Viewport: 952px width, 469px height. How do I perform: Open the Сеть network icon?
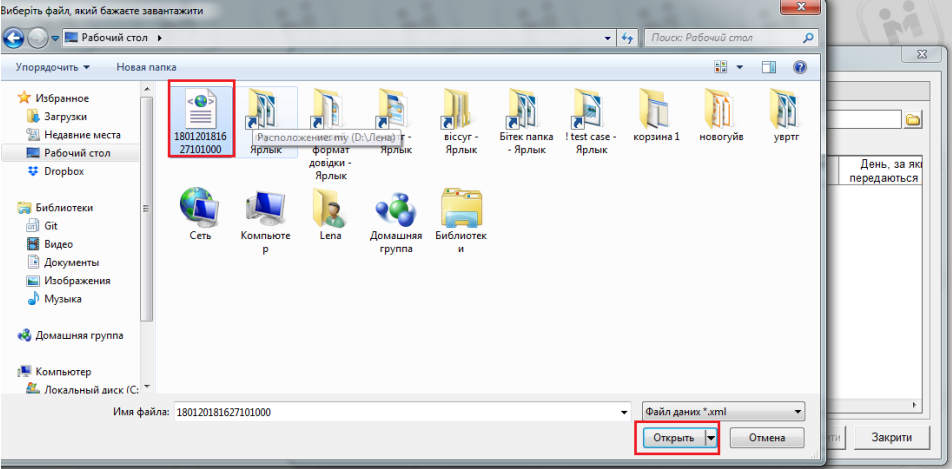coord(200,210)
